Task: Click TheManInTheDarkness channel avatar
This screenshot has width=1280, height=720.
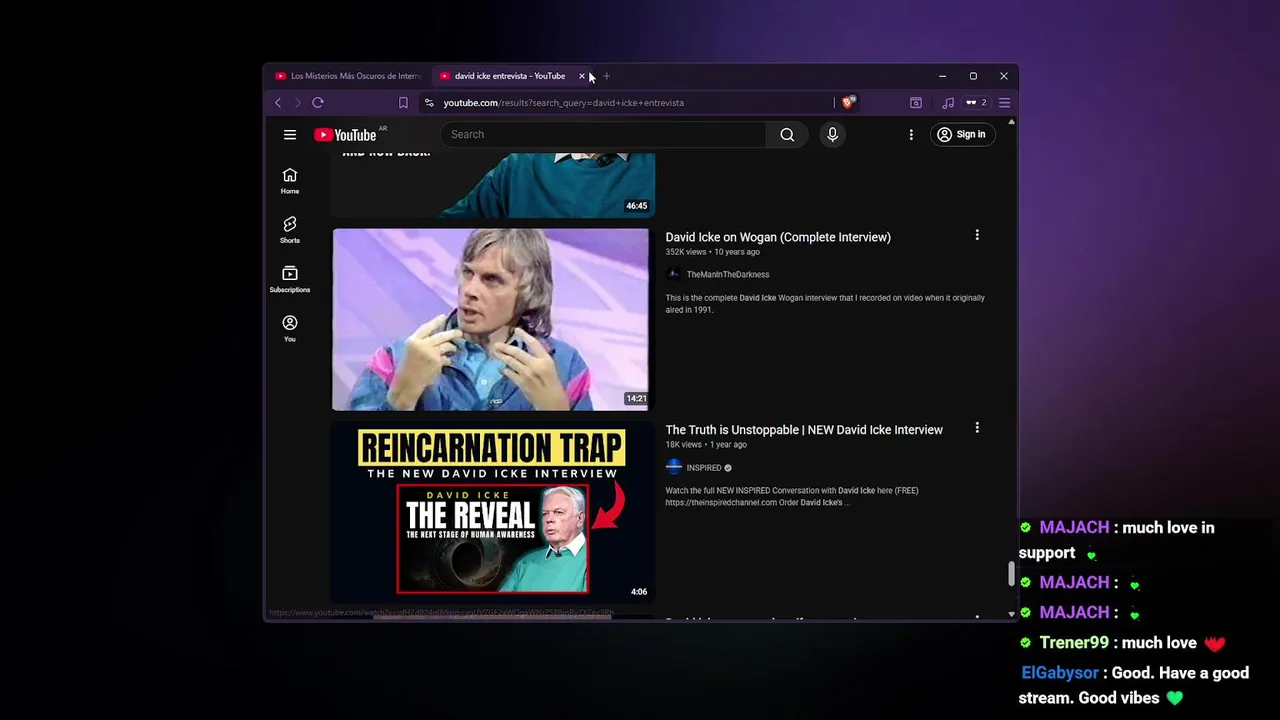Action: [x=674, y=274]
